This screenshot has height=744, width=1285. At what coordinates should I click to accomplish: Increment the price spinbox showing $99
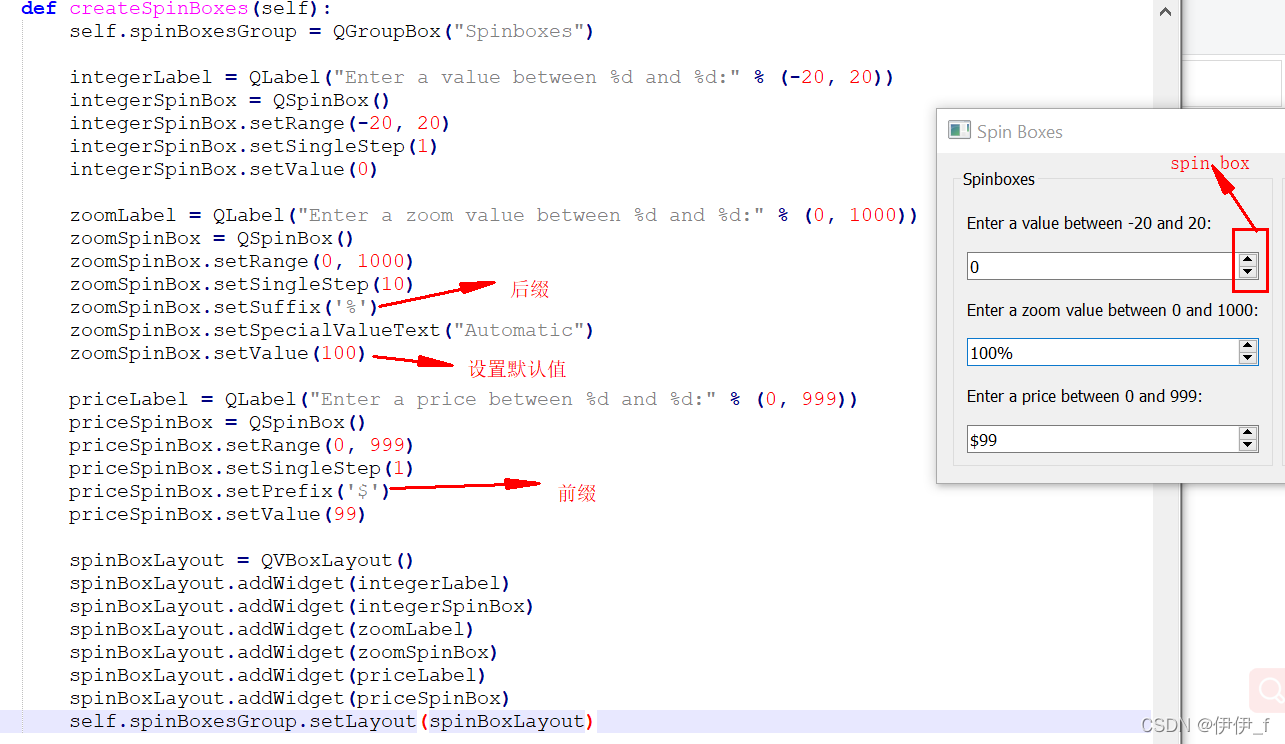[x=1247, y=433]
